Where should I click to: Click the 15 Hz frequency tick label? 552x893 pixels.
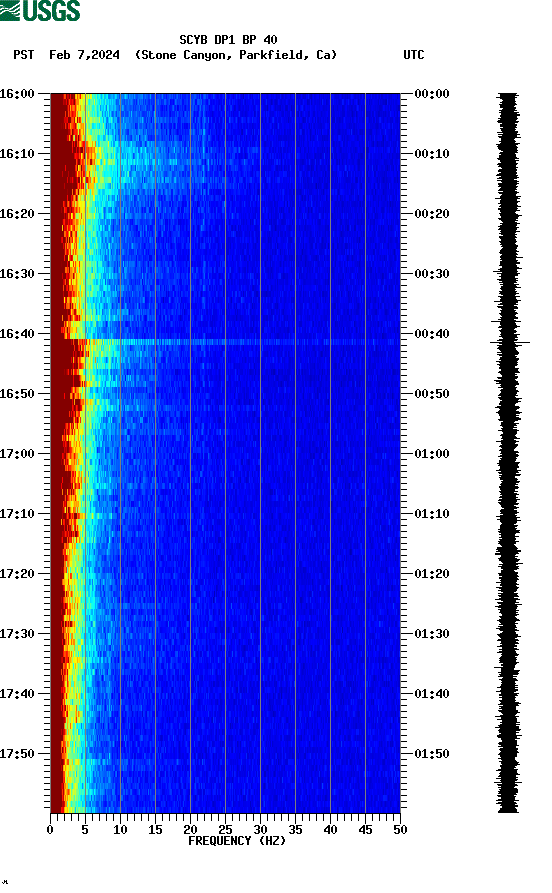(x=156, y=830)
